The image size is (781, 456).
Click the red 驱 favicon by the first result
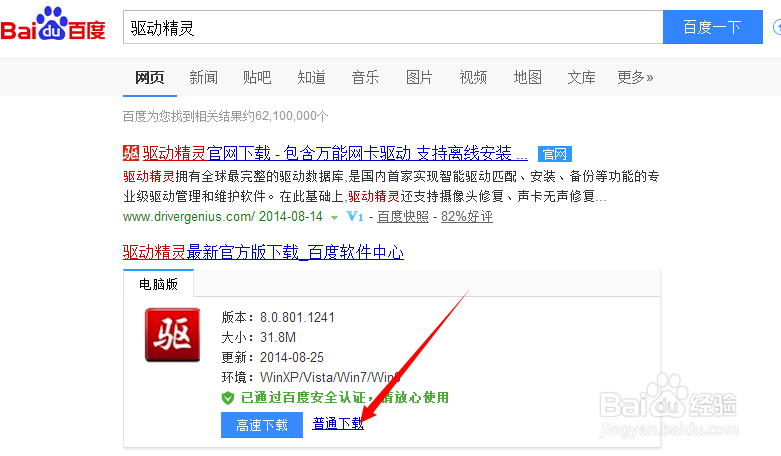coord(131,153)
